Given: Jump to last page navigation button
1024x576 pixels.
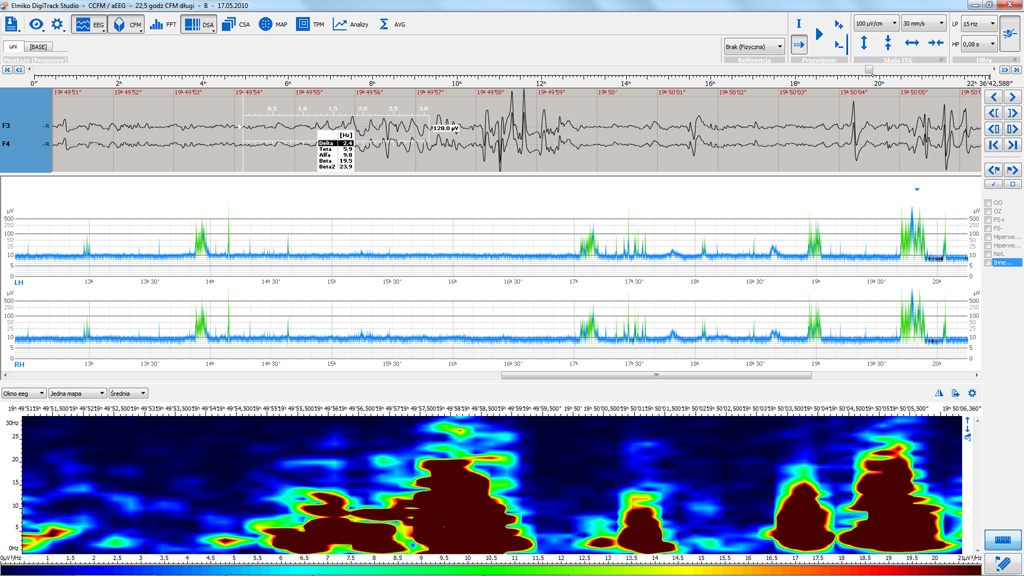Looking at the screenshot, I should [1013, 145].
